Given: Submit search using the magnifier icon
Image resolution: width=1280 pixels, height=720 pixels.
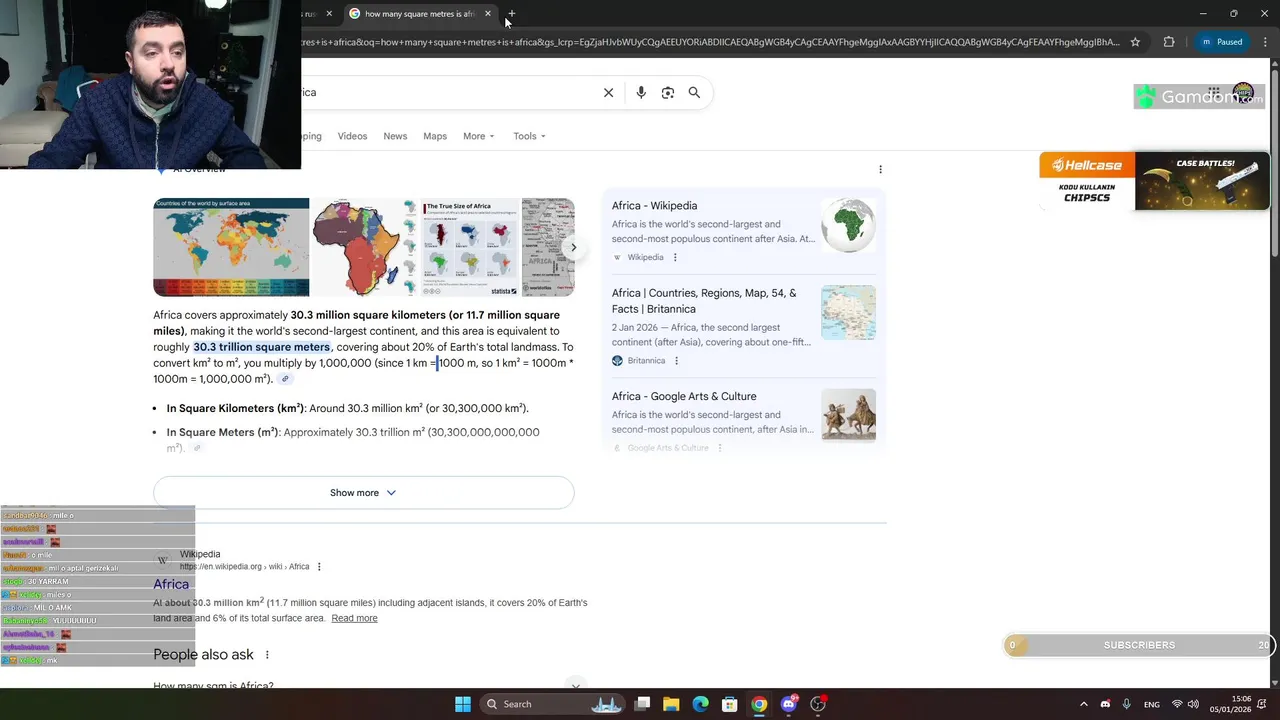Looking at the screenshot, I should click(x=694, y=92).
